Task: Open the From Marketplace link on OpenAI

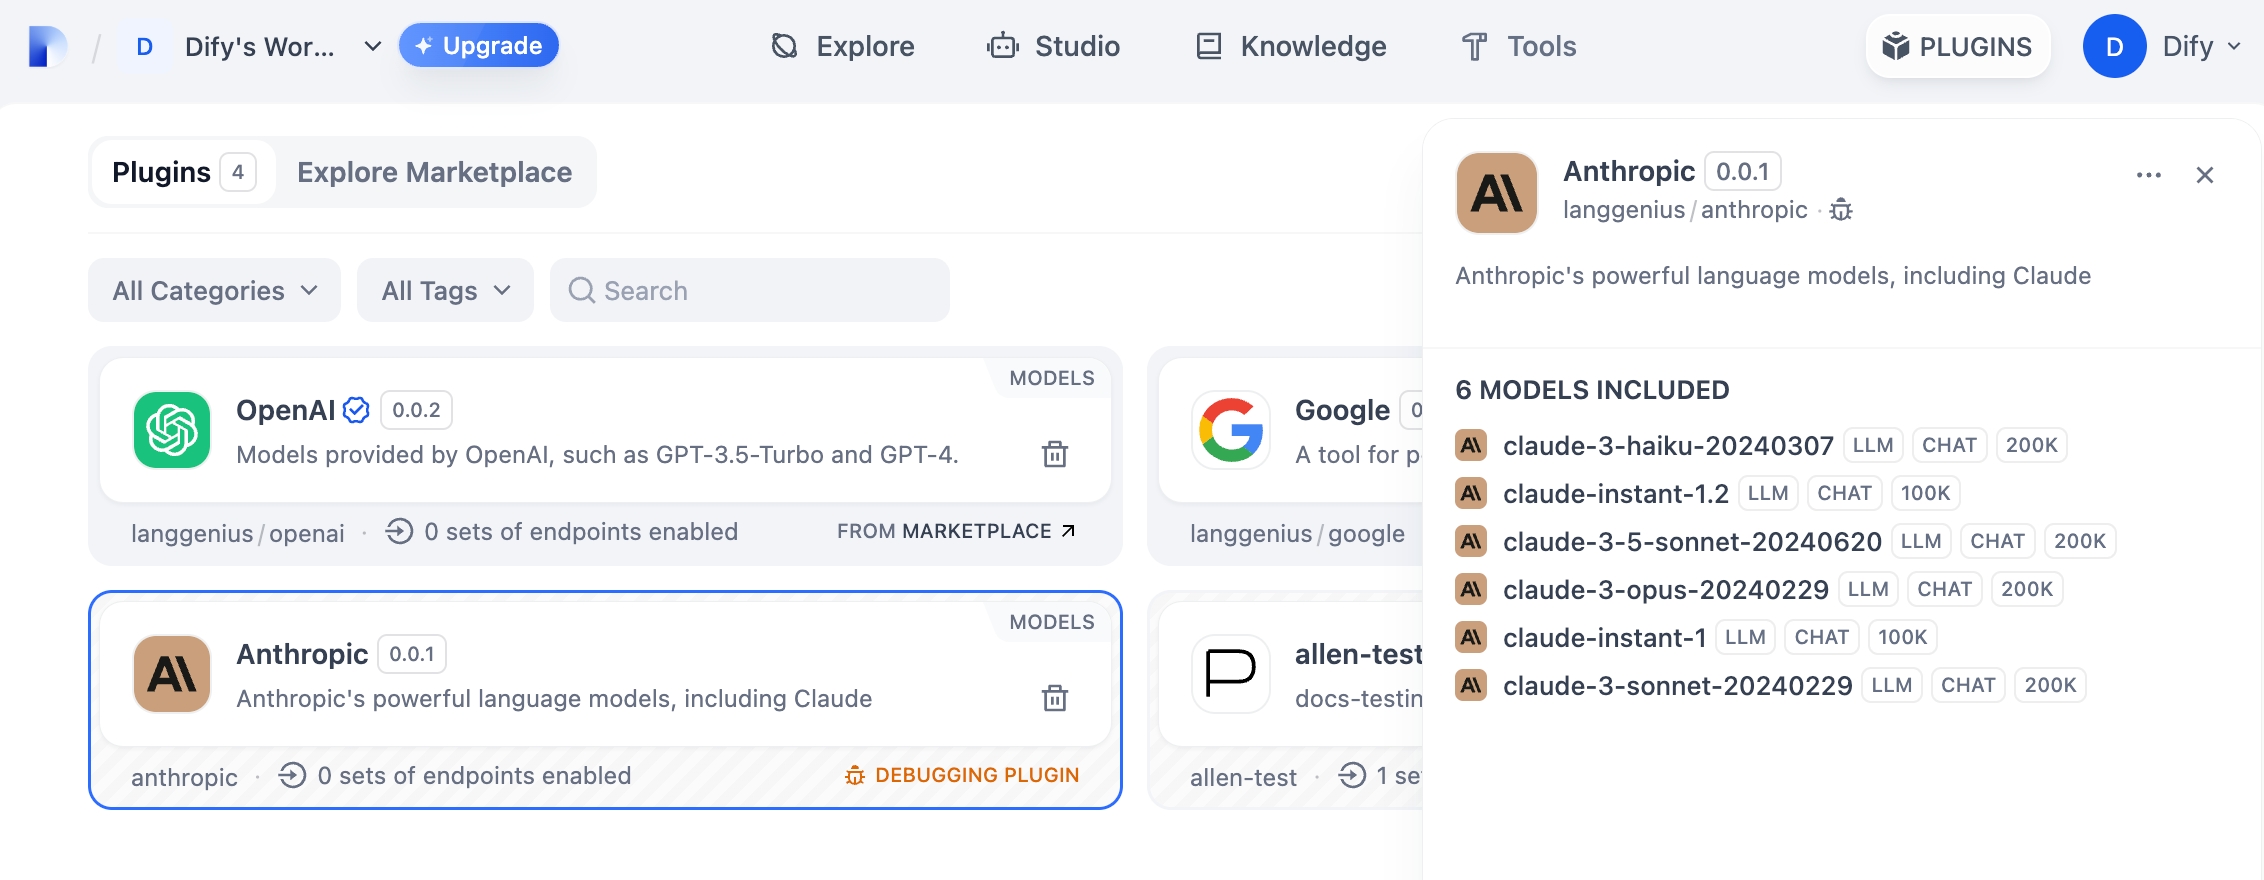Action: (956, 531)
